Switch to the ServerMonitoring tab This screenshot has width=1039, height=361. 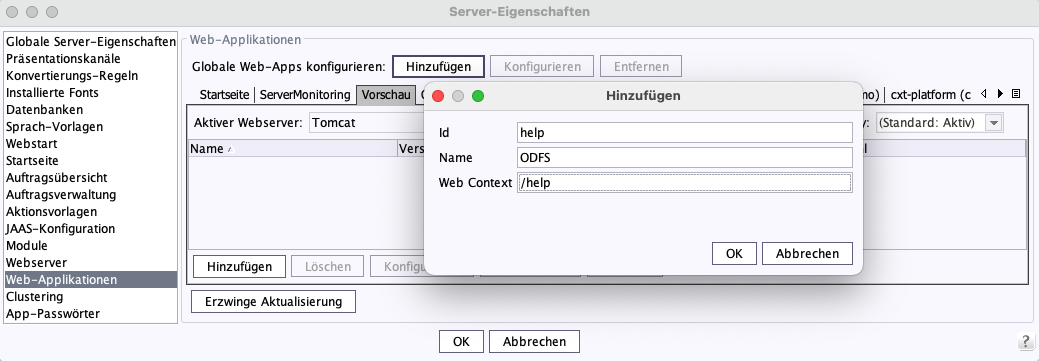click(305, 95)
